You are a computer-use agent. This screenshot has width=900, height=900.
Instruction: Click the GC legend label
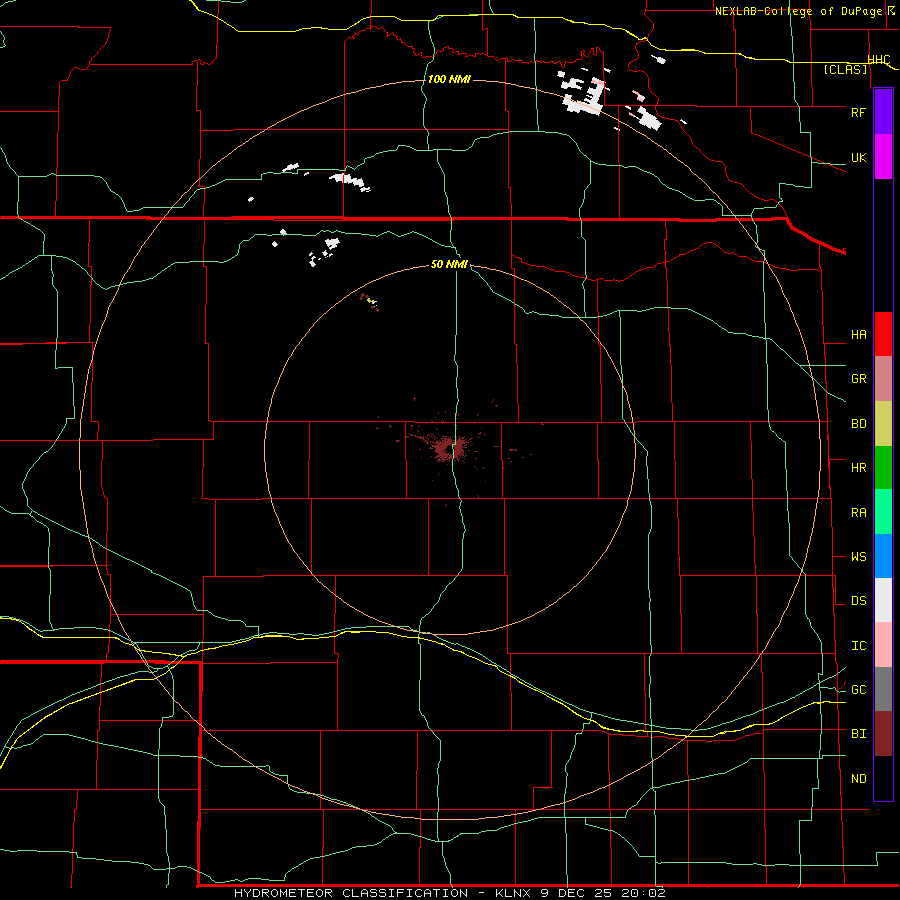(858, 690)
